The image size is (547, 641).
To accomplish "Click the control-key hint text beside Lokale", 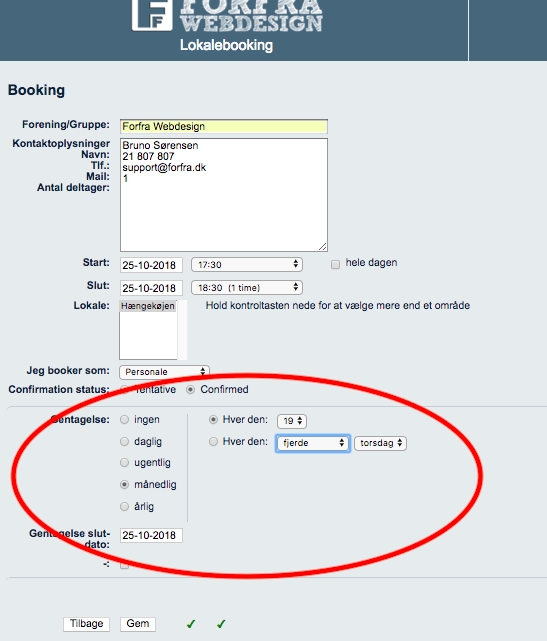I will point(338,305).
